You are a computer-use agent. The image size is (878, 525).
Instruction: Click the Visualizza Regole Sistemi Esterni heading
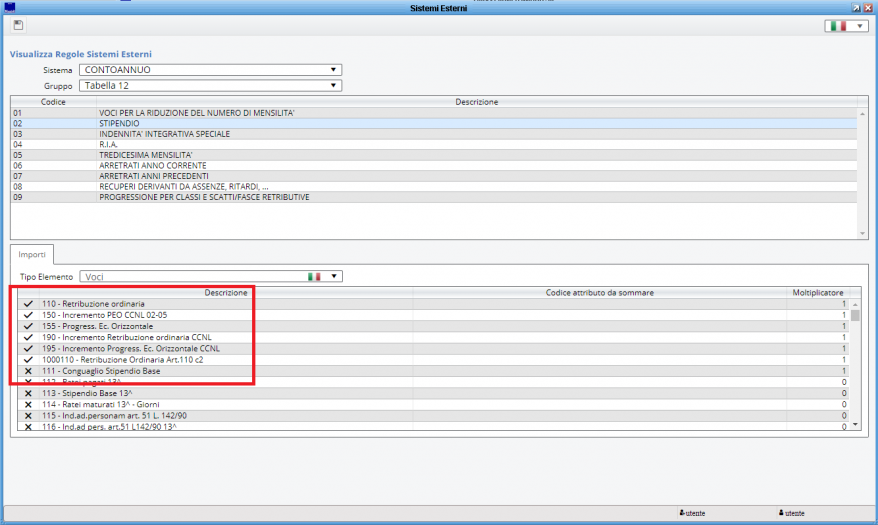tap(81, 54)
